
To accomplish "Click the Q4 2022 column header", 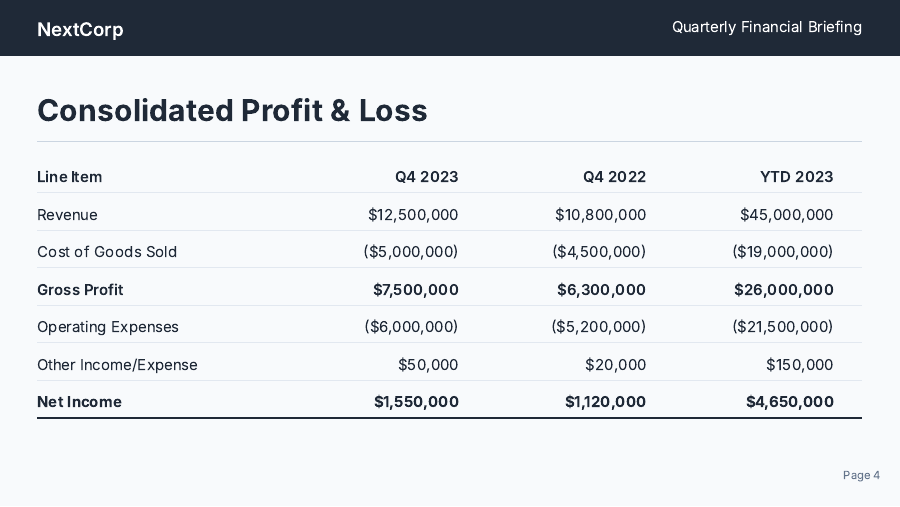I will pyautogui.click(x=614, y=177).
